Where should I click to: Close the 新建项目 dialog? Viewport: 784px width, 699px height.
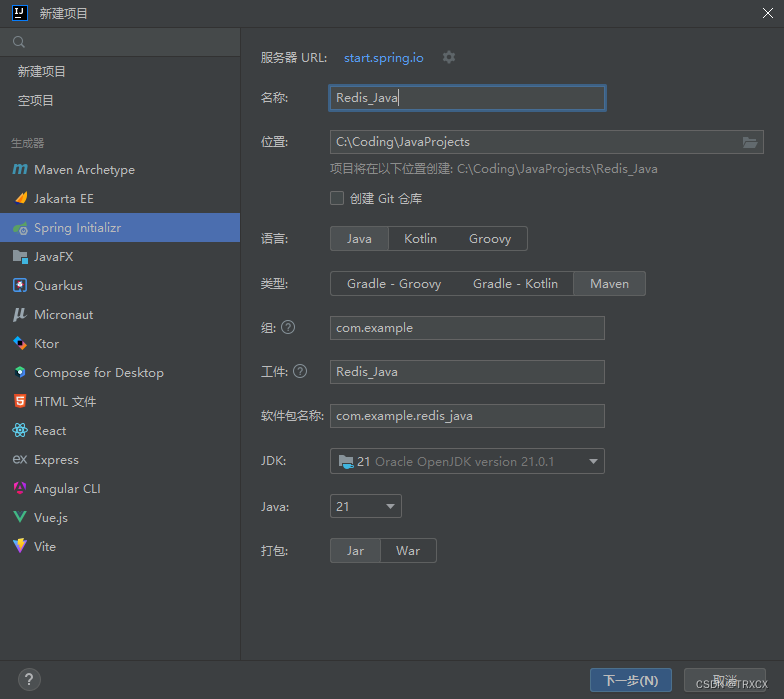tap(768, 13)
